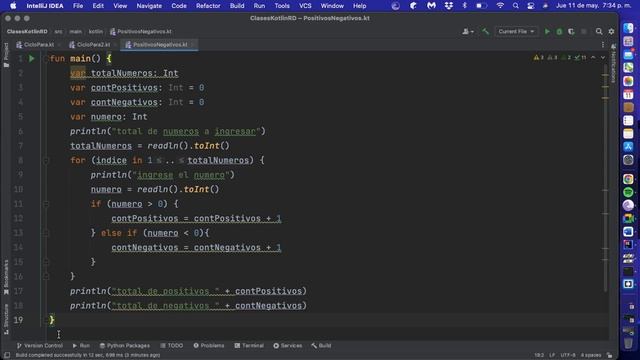Go to next highlighted problem arrow
This screenshot has width=640, height=360.
coord(602,58)
